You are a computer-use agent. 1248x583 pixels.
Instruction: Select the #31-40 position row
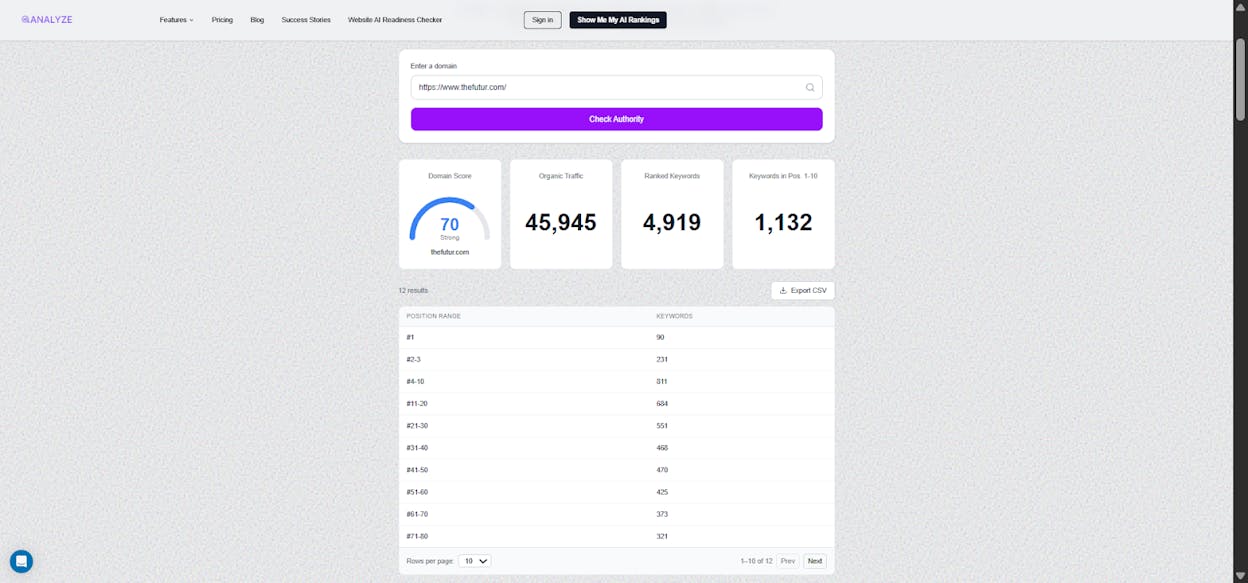point(616,447)
